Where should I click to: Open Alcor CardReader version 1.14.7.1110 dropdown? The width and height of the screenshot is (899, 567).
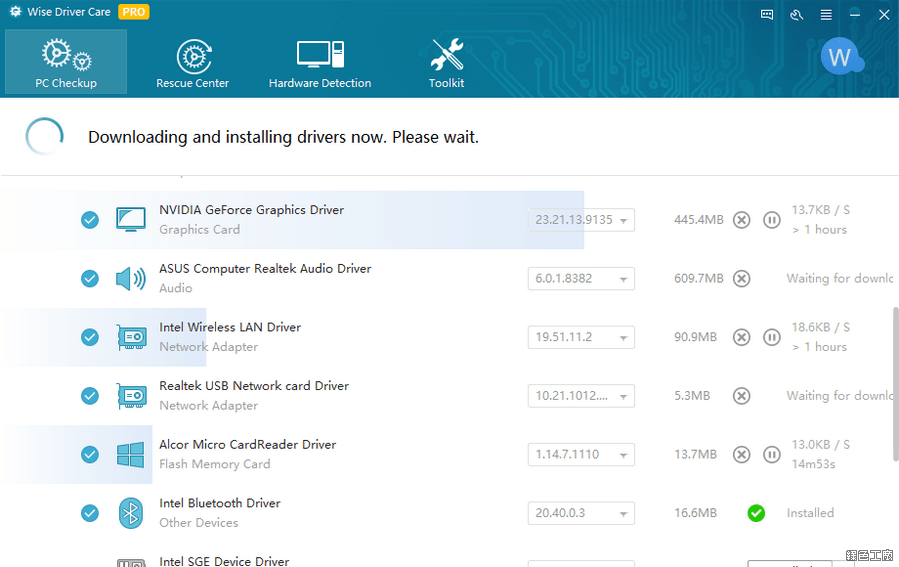(x=581, y=455)
